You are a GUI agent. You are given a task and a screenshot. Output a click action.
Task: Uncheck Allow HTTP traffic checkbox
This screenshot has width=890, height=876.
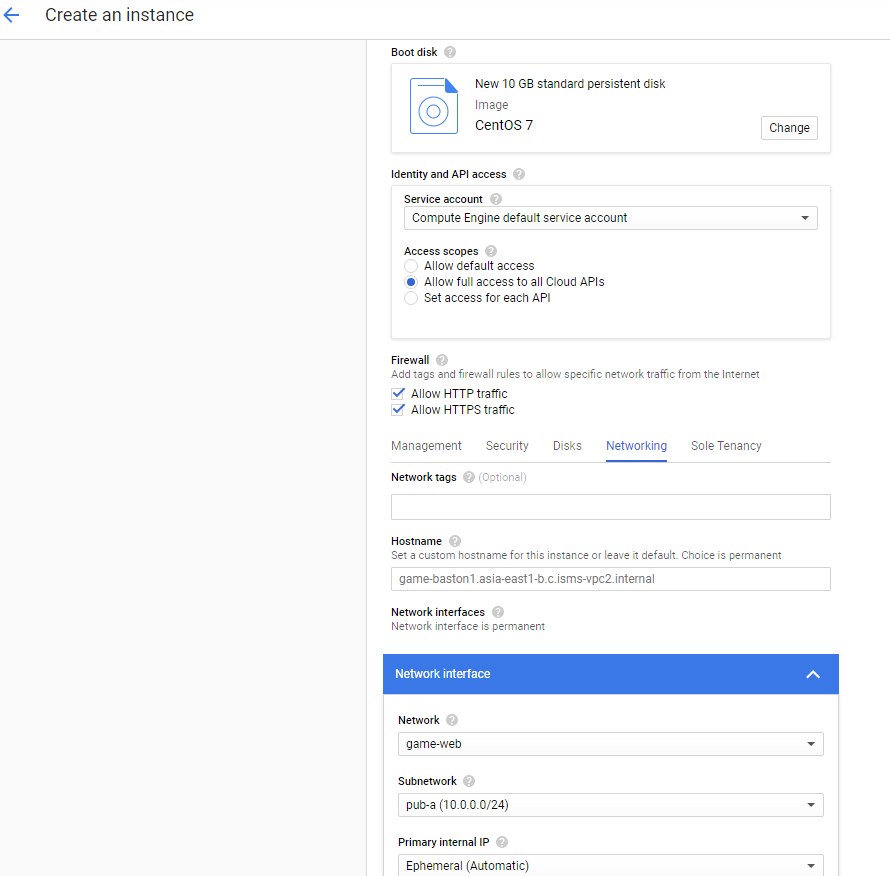(x=398, y=393)
